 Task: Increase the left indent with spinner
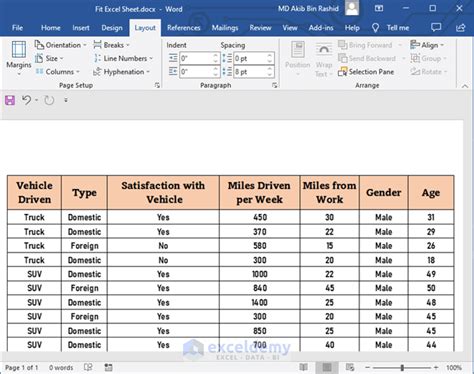tap(216, 55)
